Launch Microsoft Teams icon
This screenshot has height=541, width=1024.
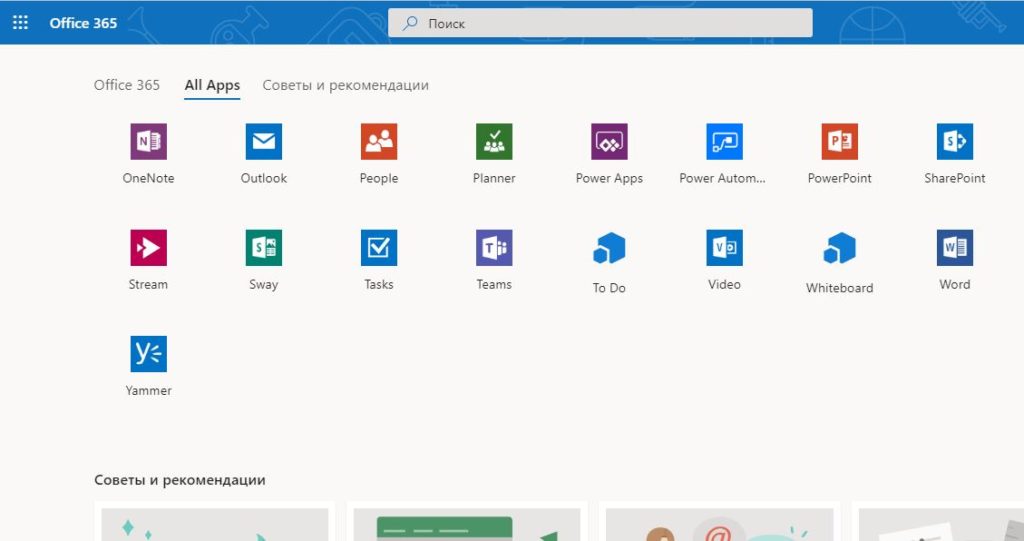494,248
